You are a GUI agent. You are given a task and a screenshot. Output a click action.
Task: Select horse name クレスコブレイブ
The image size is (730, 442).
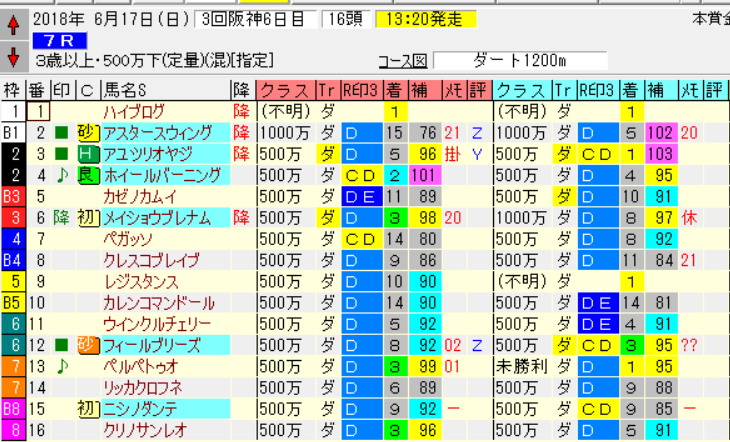tap(151, 260)
